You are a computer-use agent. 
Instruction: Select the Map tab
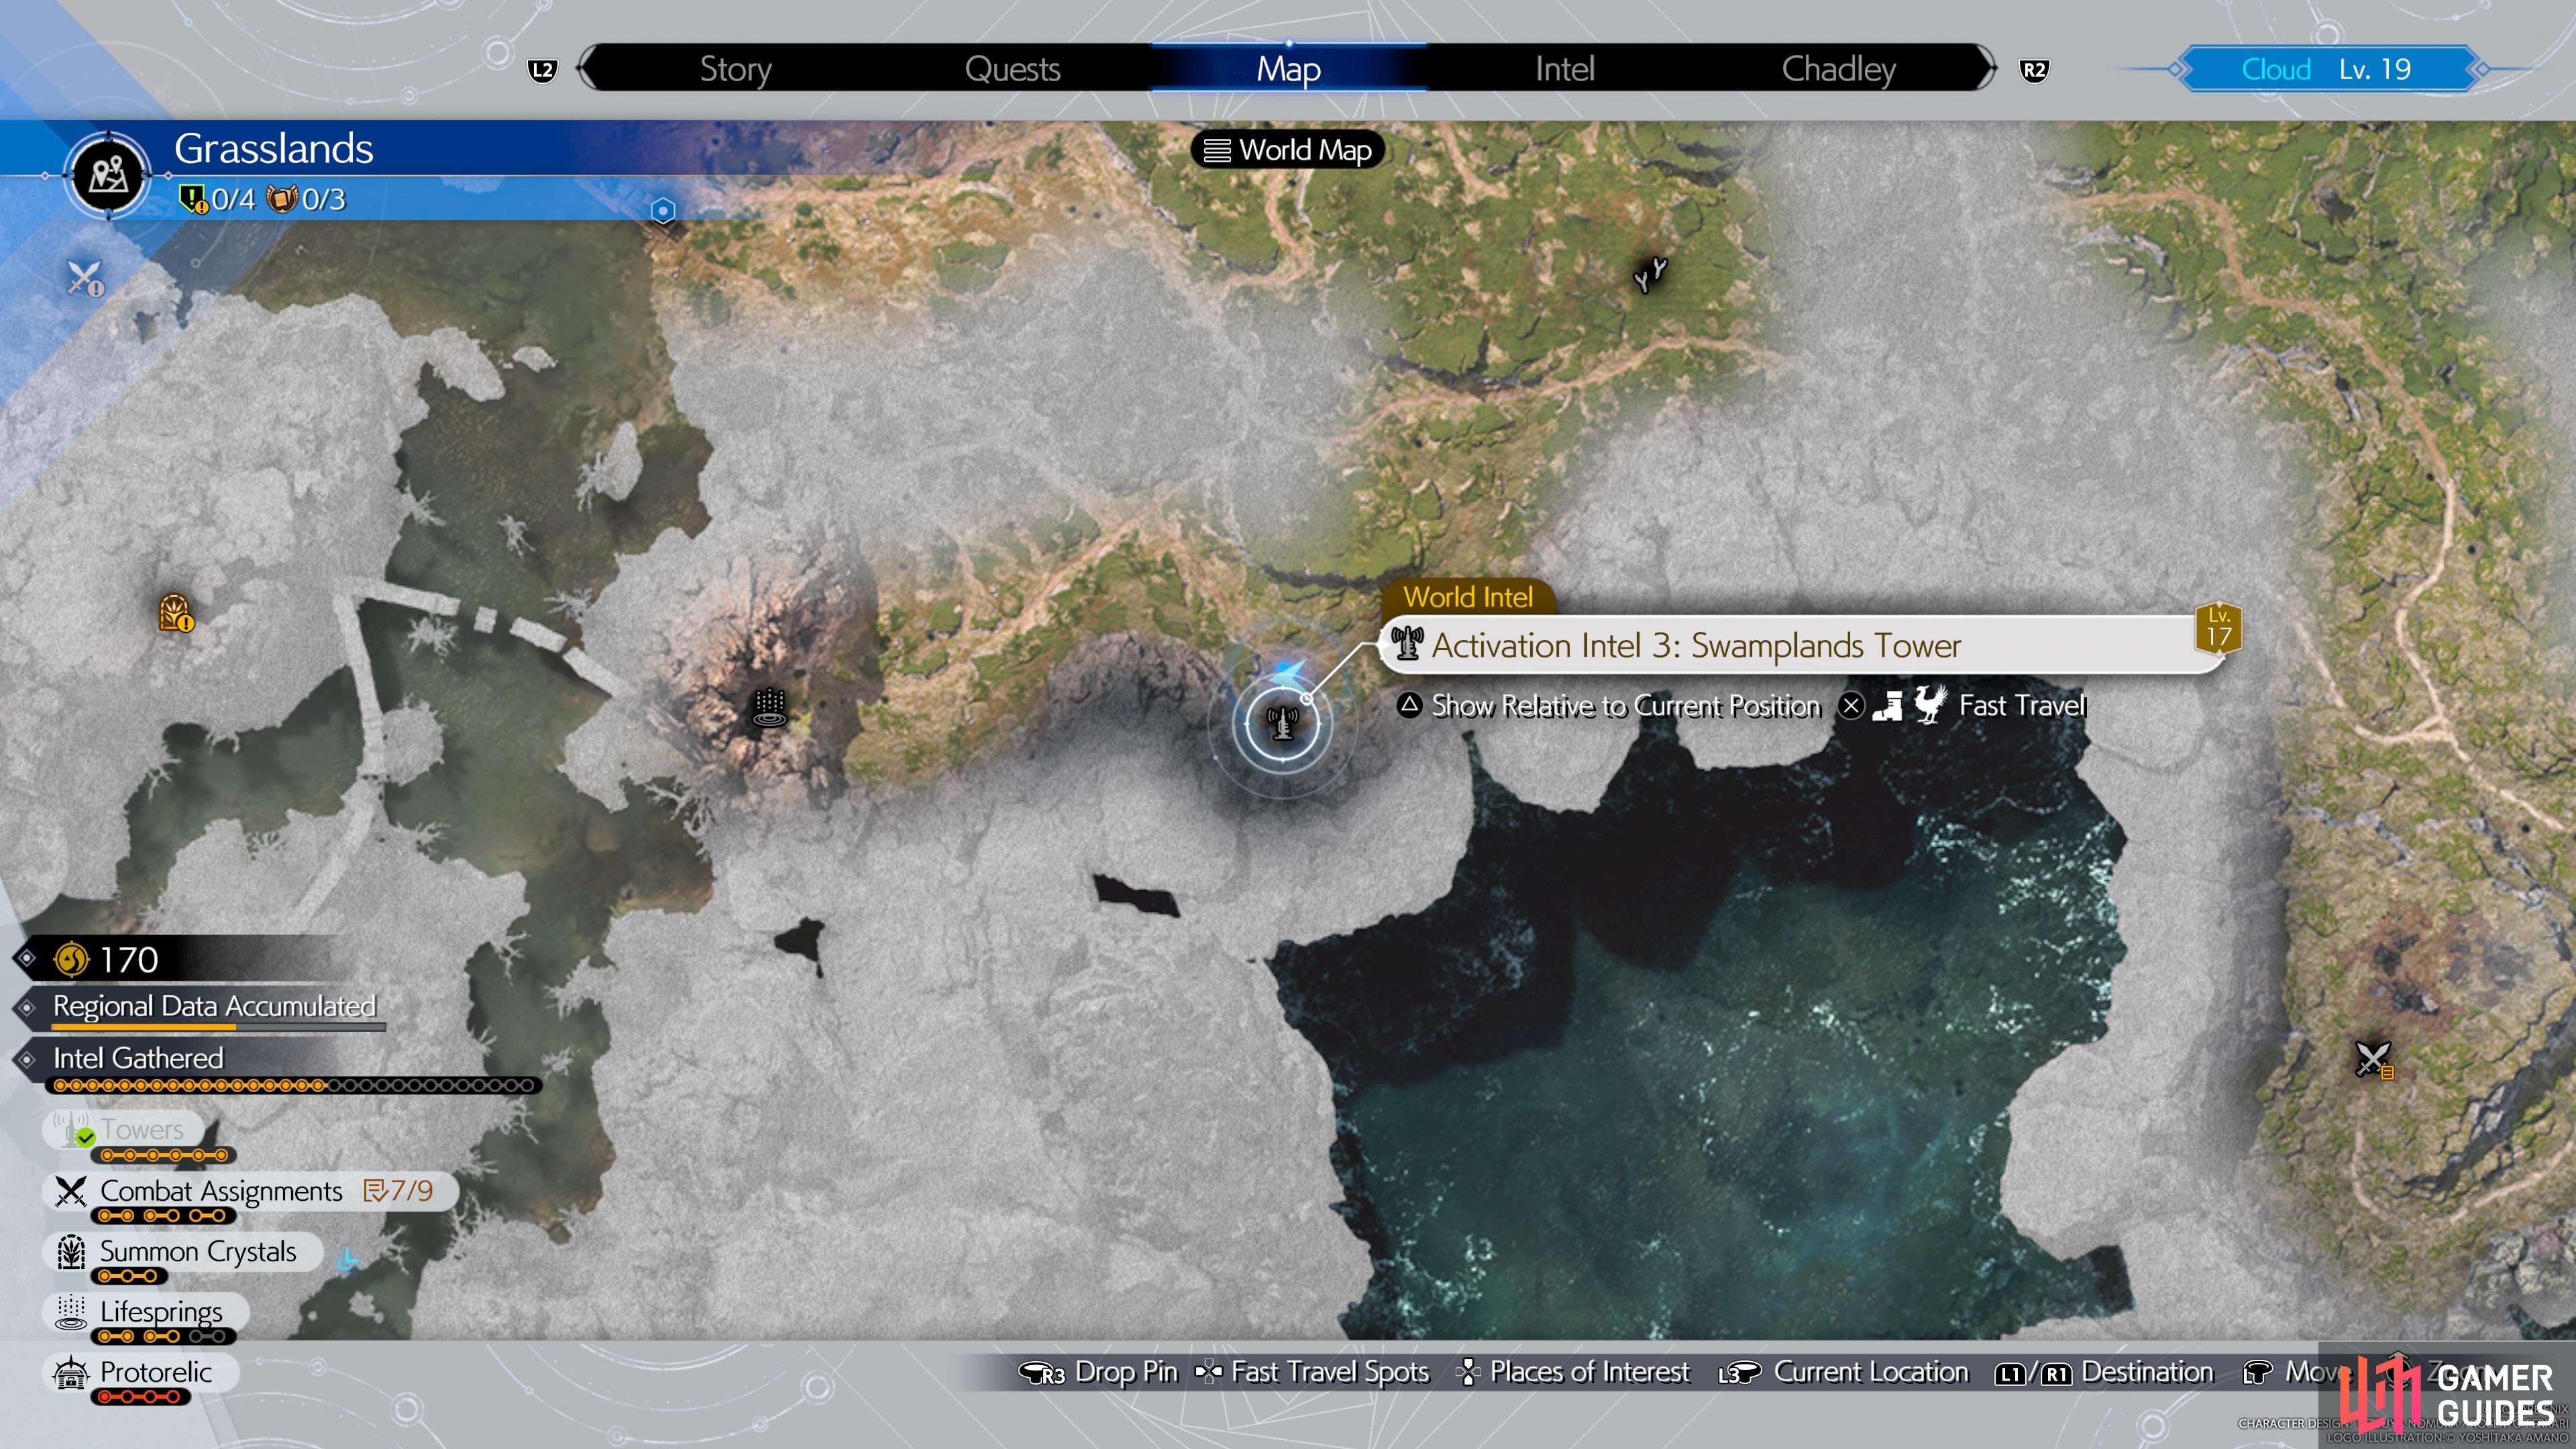click(x=1288, y=69)
